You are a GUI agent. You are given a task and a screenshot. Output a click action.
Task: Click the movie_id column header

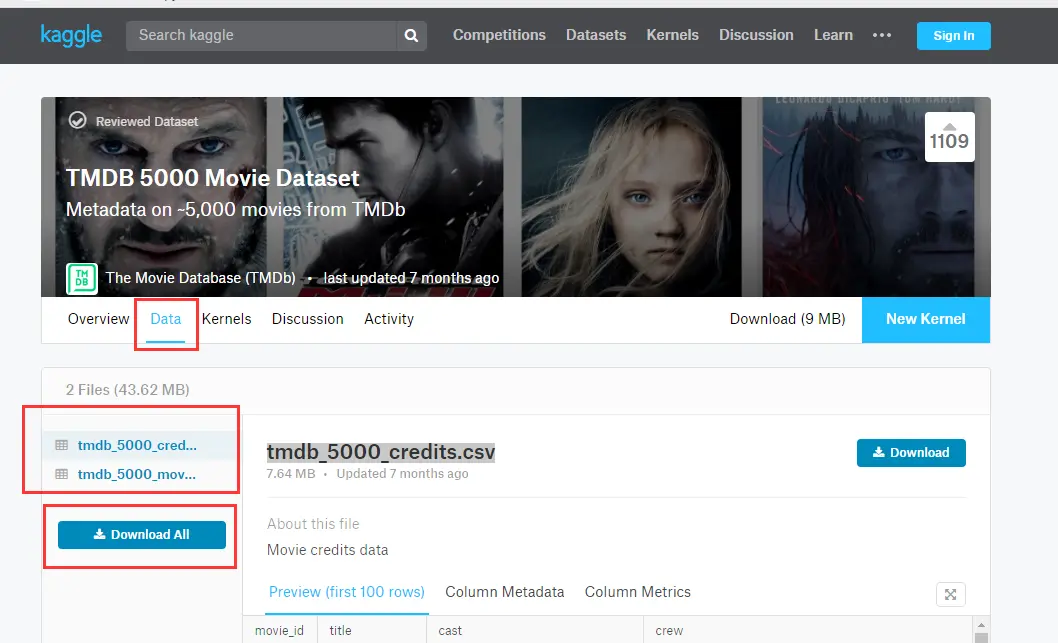(279, 630)
